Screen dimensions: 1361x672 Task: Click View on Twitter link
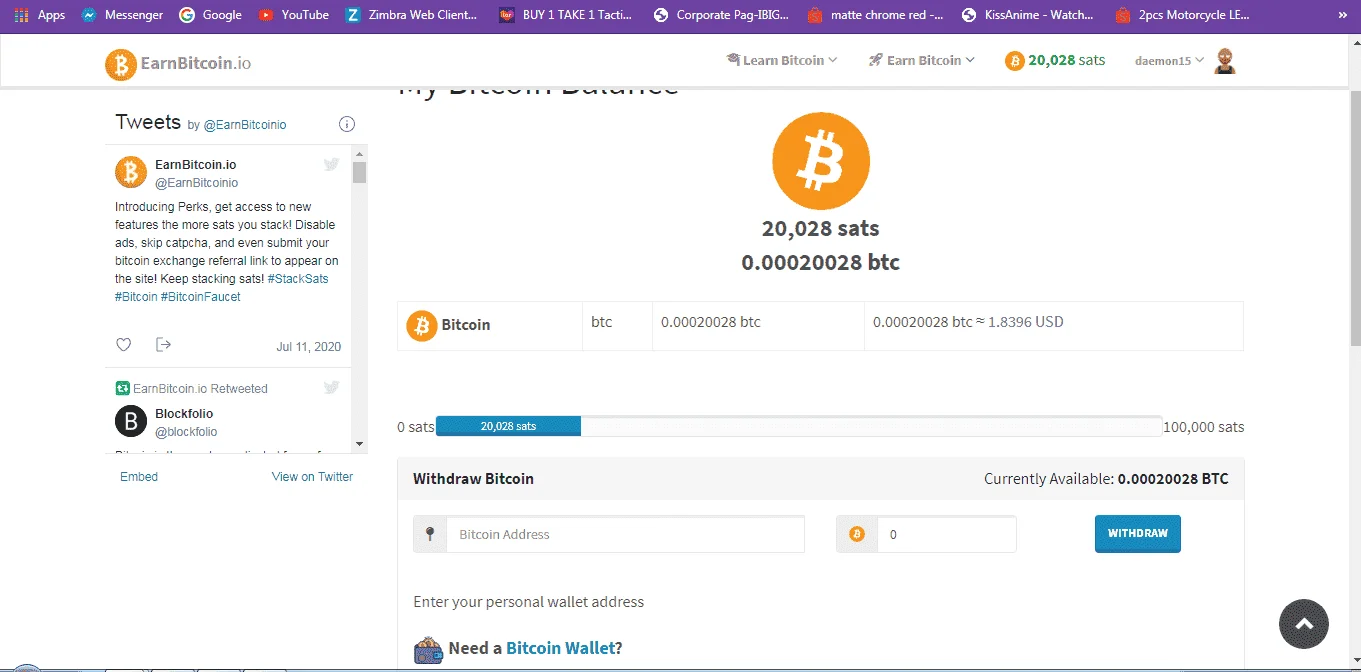tap(312, 477)
